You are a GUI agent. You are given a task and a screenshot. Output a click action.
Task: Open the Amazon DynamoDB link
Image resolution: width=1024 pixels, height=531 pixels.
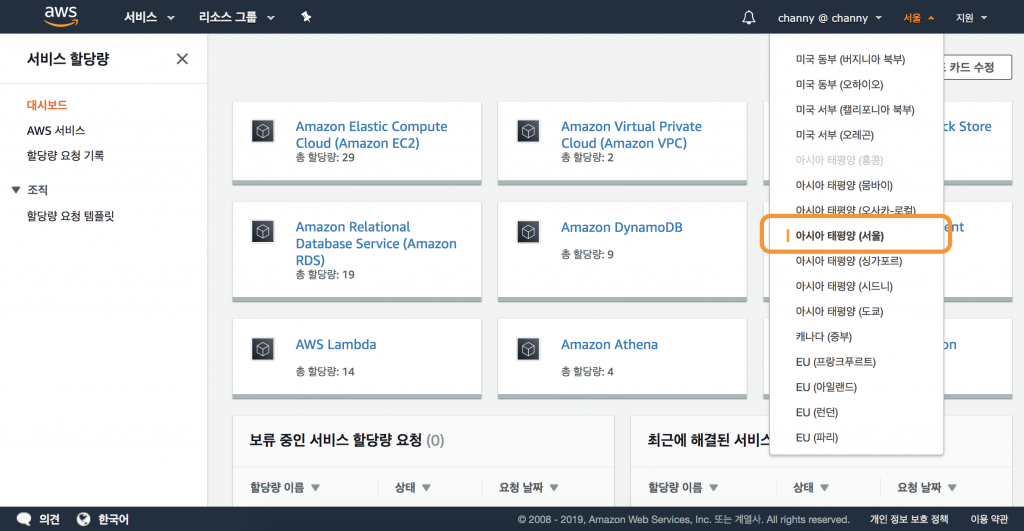622,227
